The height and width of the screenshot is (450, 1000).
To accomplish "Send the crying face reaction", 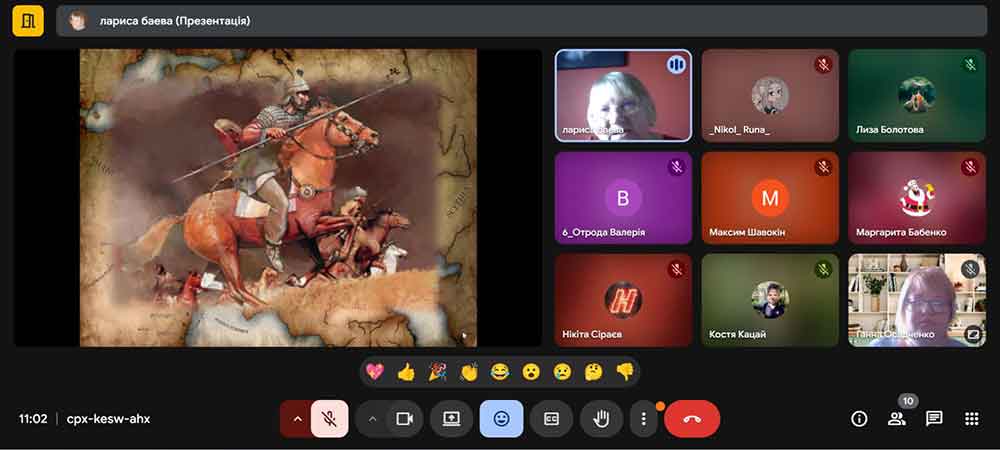I will 562,372.
